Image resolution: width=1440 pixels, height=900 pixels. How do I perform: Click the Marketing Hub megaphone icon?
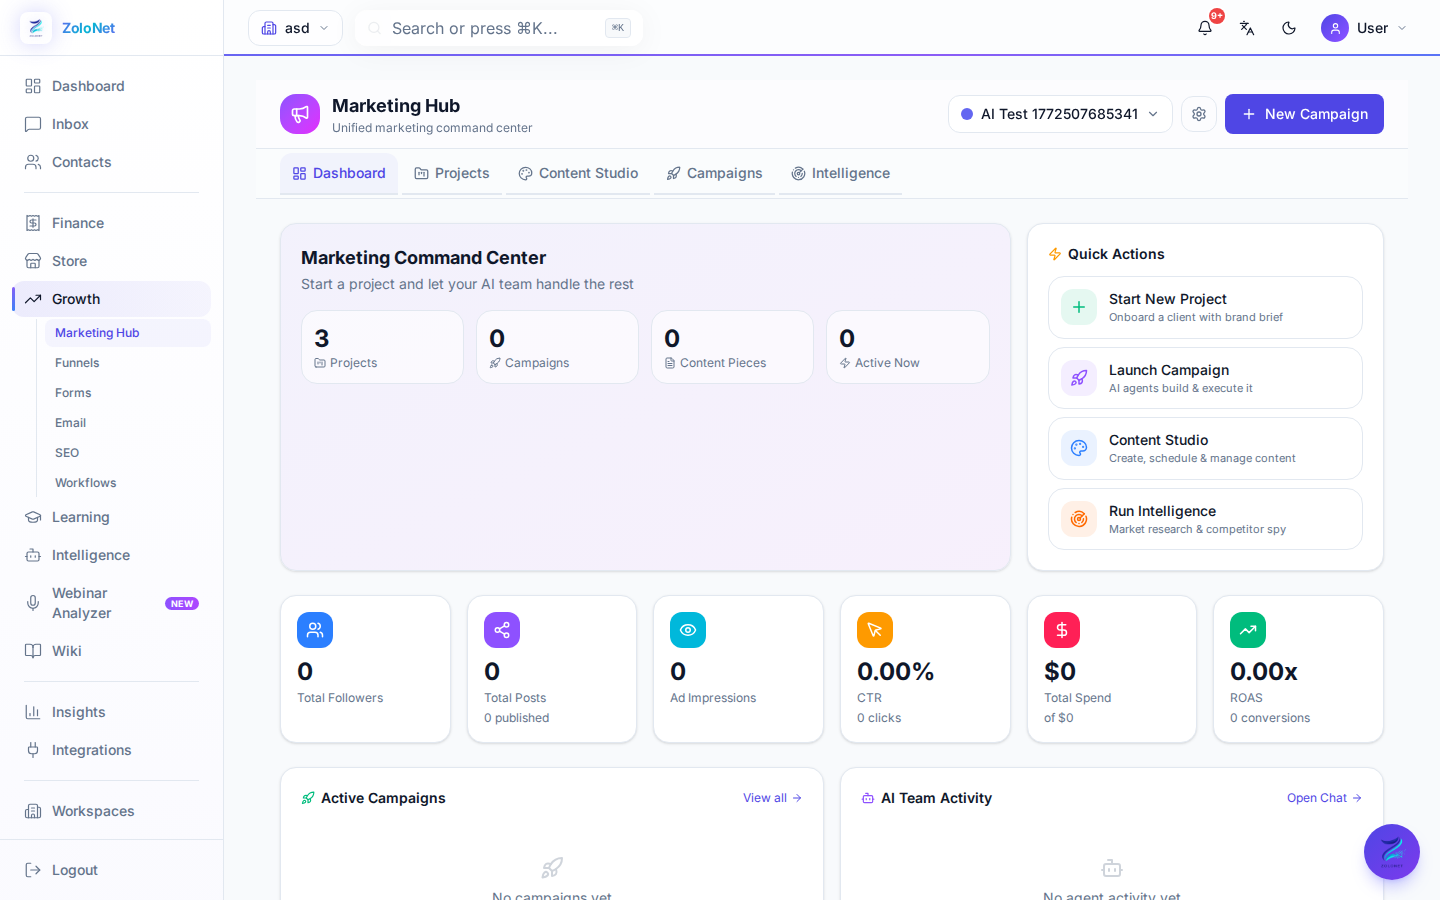tap(300, 114)
